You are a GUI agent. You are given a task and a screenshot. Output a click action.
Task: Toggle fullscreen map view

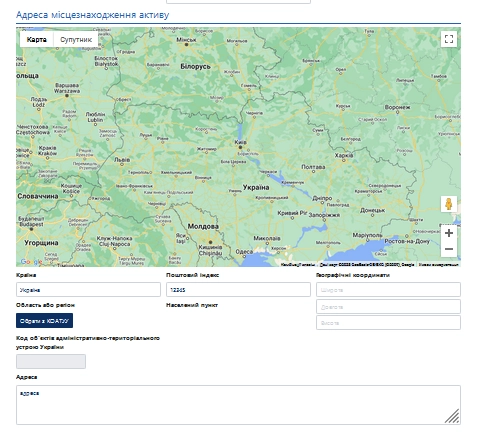449,39
